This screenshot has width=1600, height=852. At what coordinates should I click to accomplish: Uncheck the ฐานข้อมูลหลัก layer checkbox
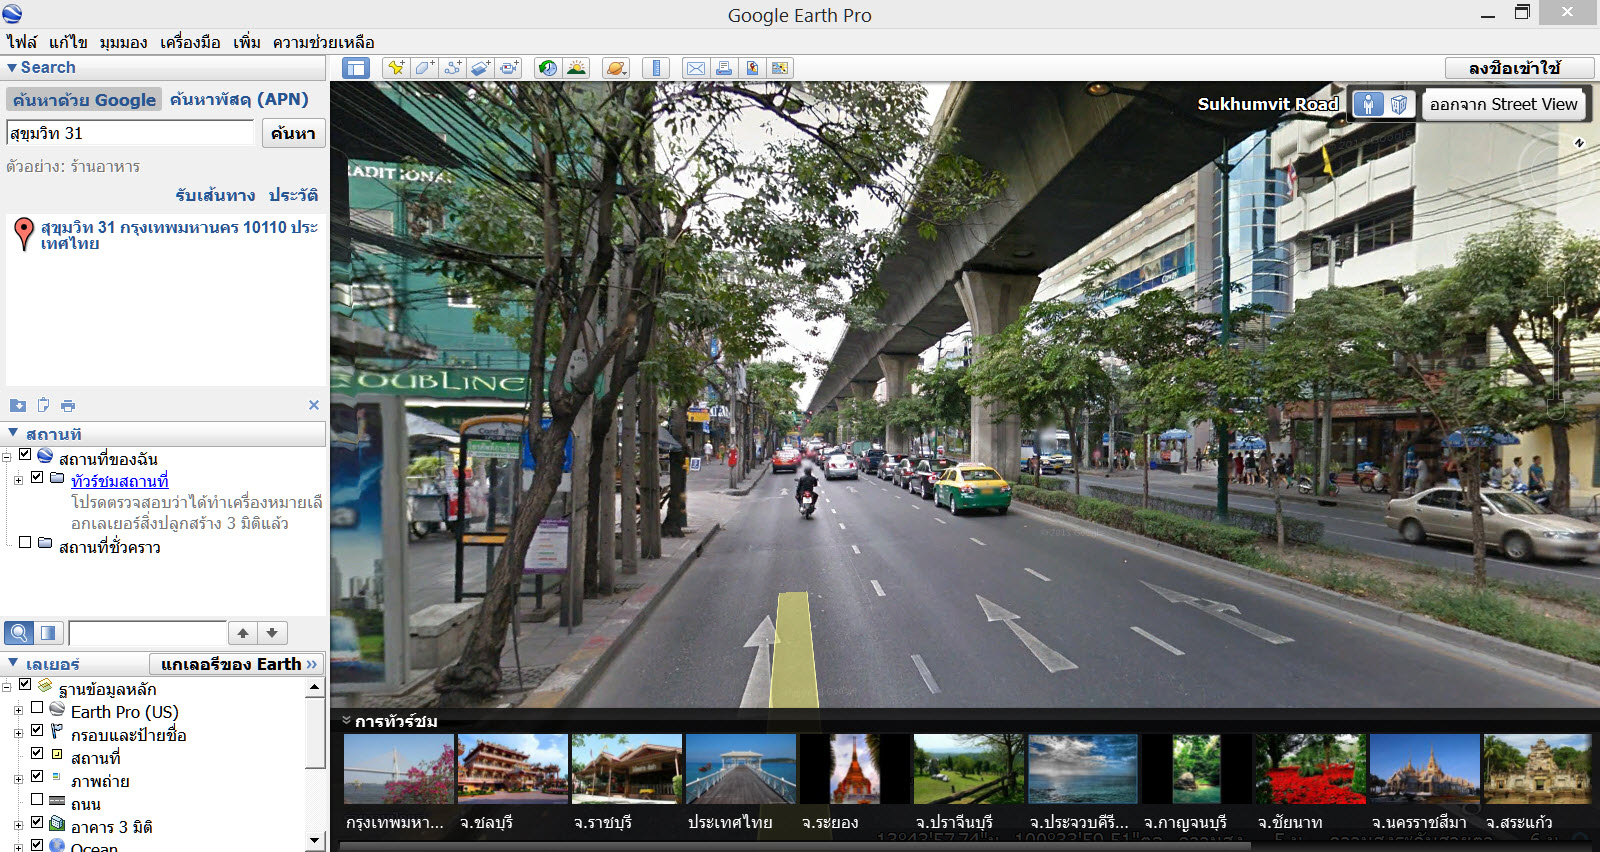[25, 684]
